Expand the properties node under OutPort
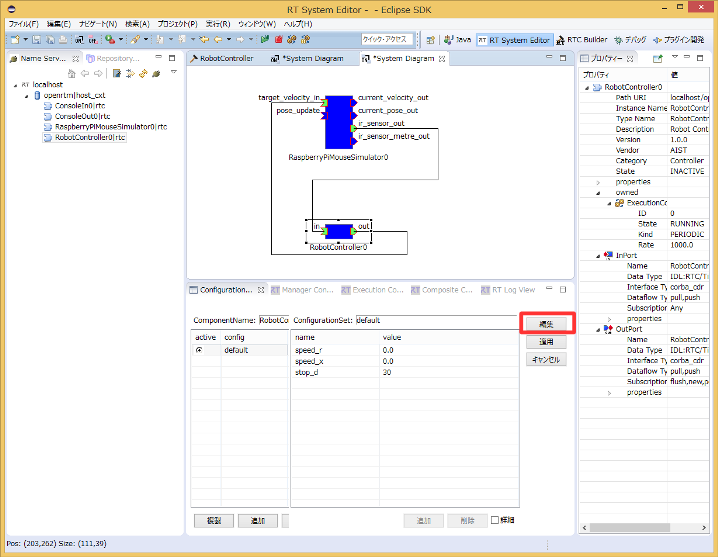718x557 pixels. (610, 393)
